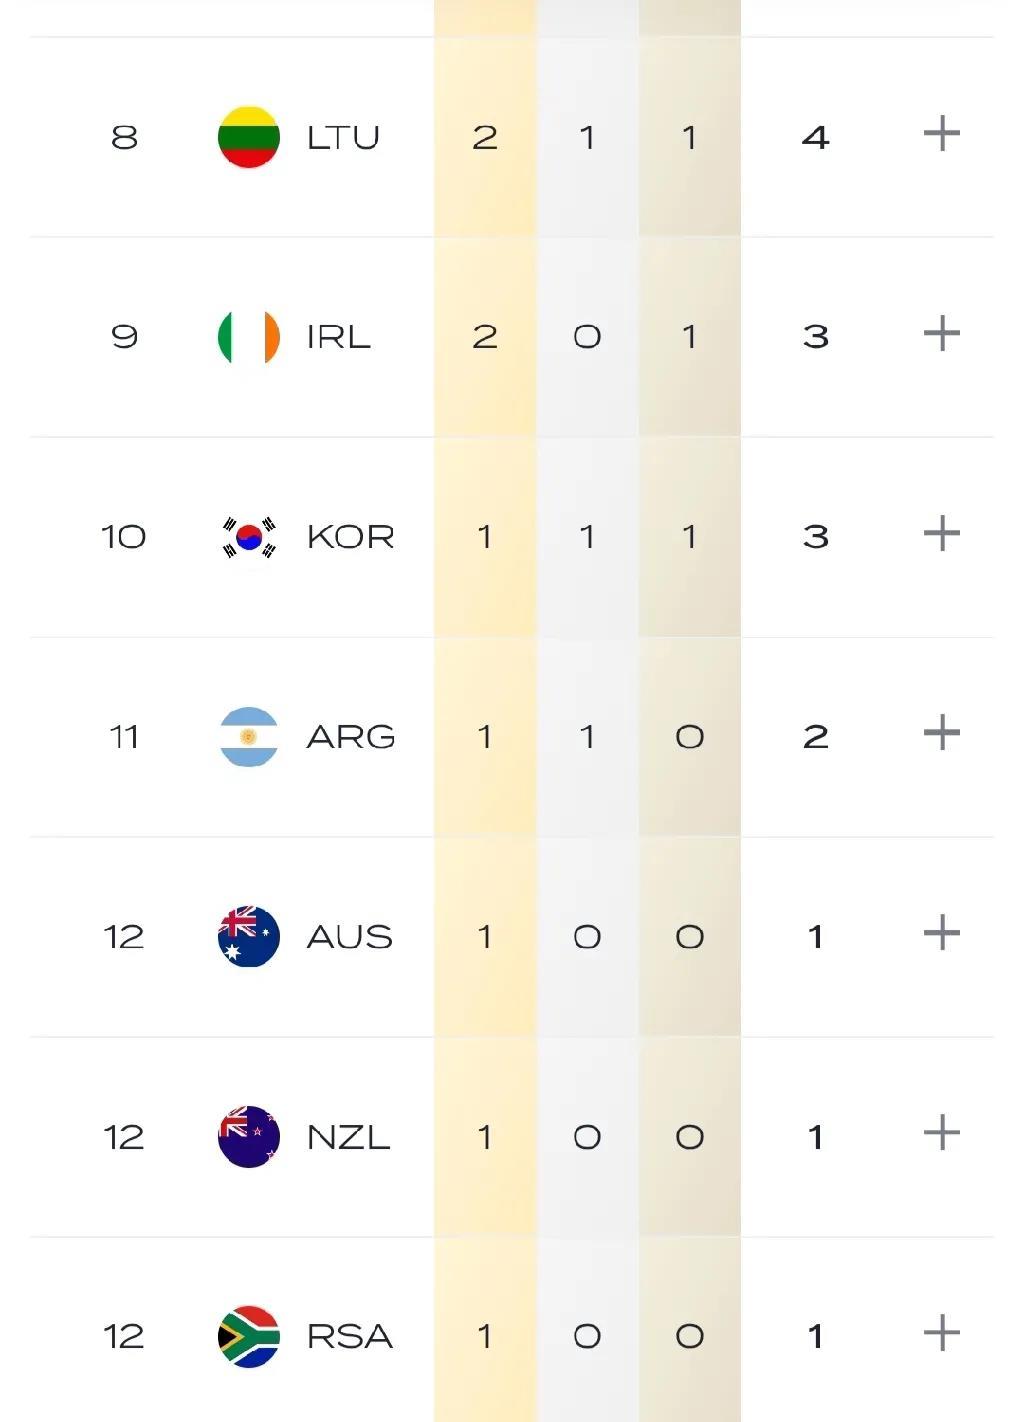The width and height of the screenshot is (1024, 1422).
Task: Click the Lithuania flag icon
Action: 248,137
